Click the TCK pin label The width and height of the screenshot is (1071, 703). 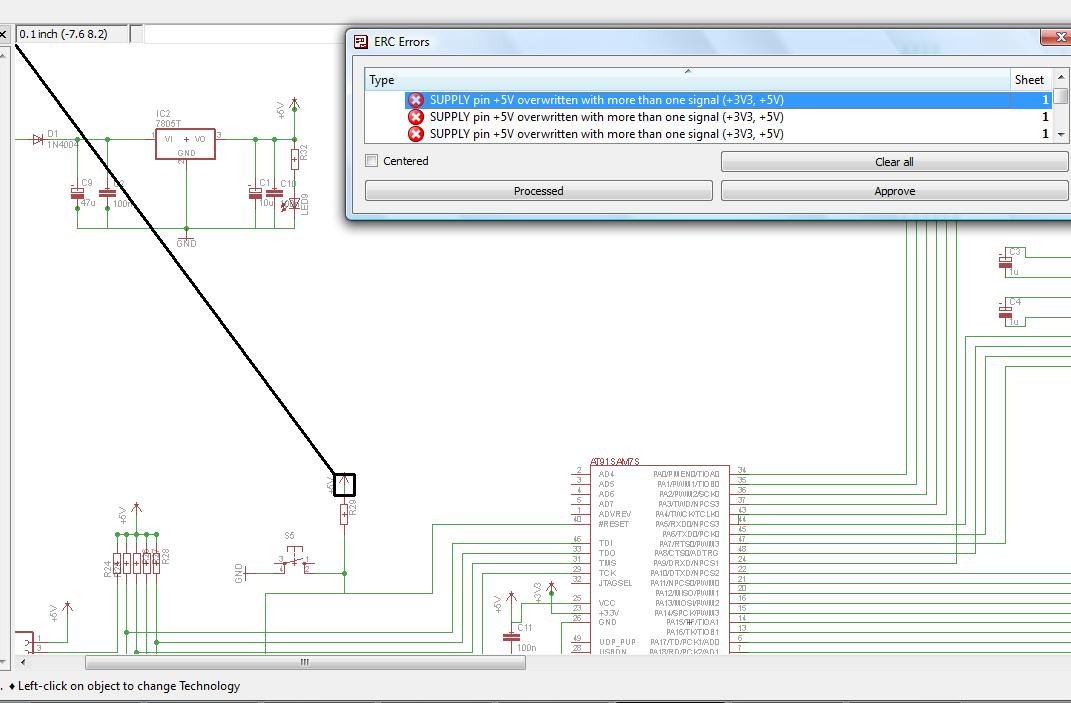[607, 573]
